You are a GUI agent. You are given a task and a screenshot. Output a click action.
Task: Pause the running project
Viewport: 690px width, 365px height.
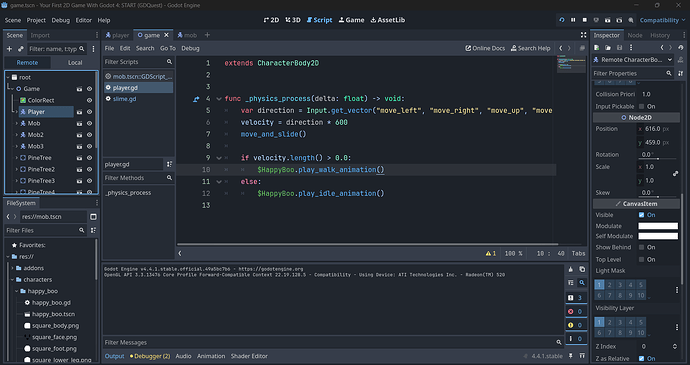click(x=573, y=20)
